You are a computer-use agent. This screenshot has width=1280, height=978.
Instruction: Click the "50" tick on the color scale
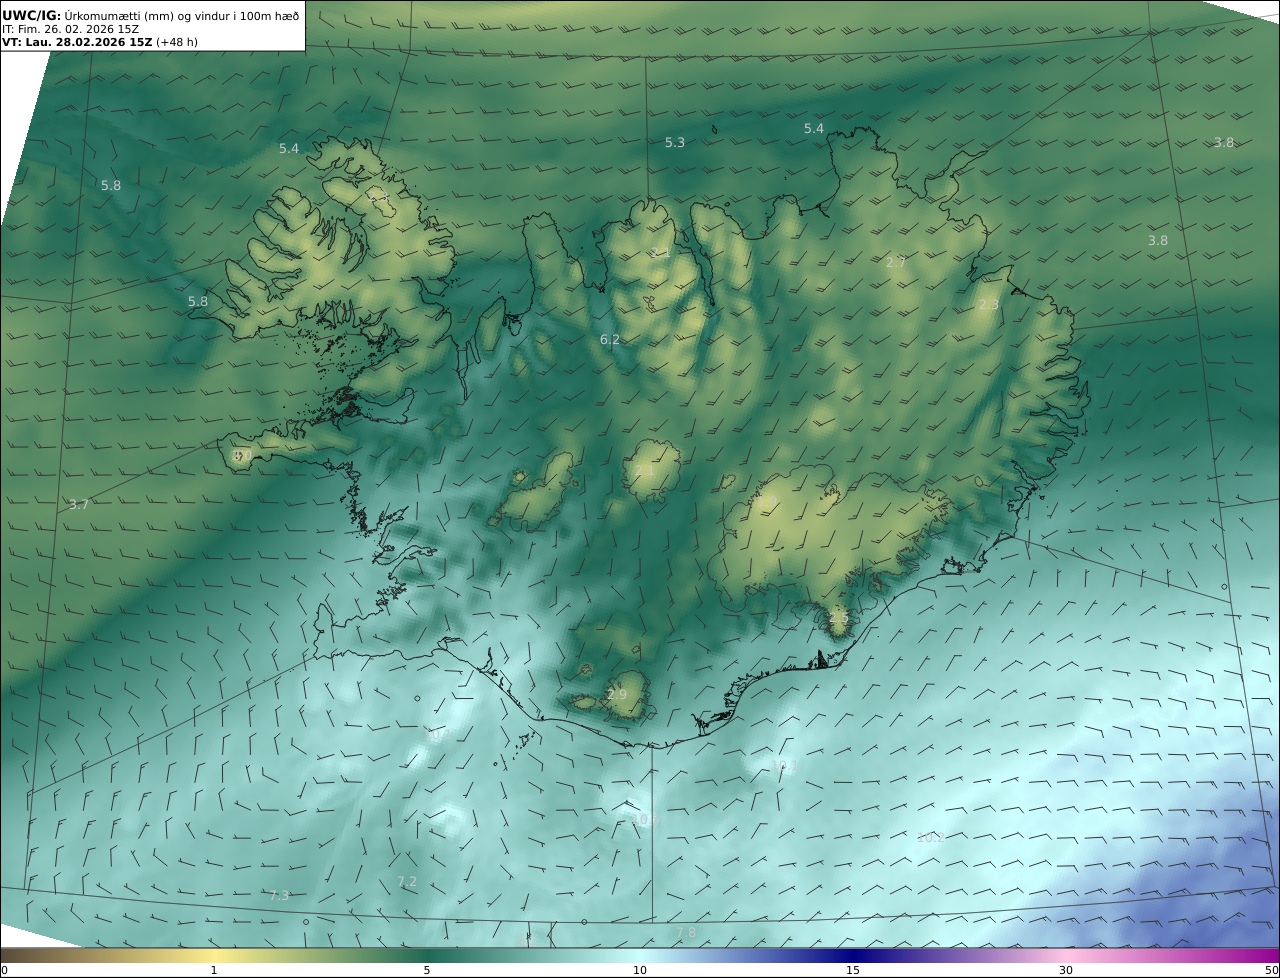[1271, 970]
